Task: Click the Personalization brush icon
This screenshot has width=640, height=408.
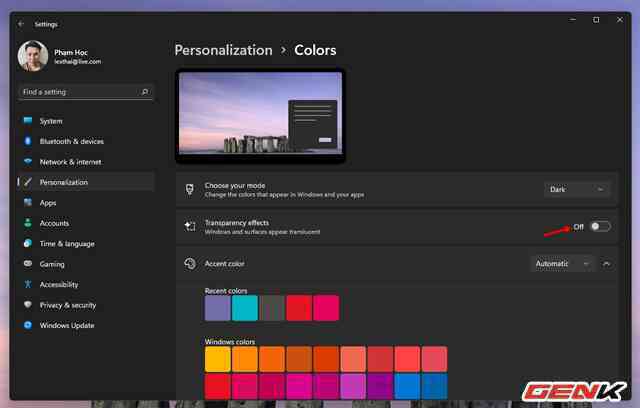Action: coord(28,182)
